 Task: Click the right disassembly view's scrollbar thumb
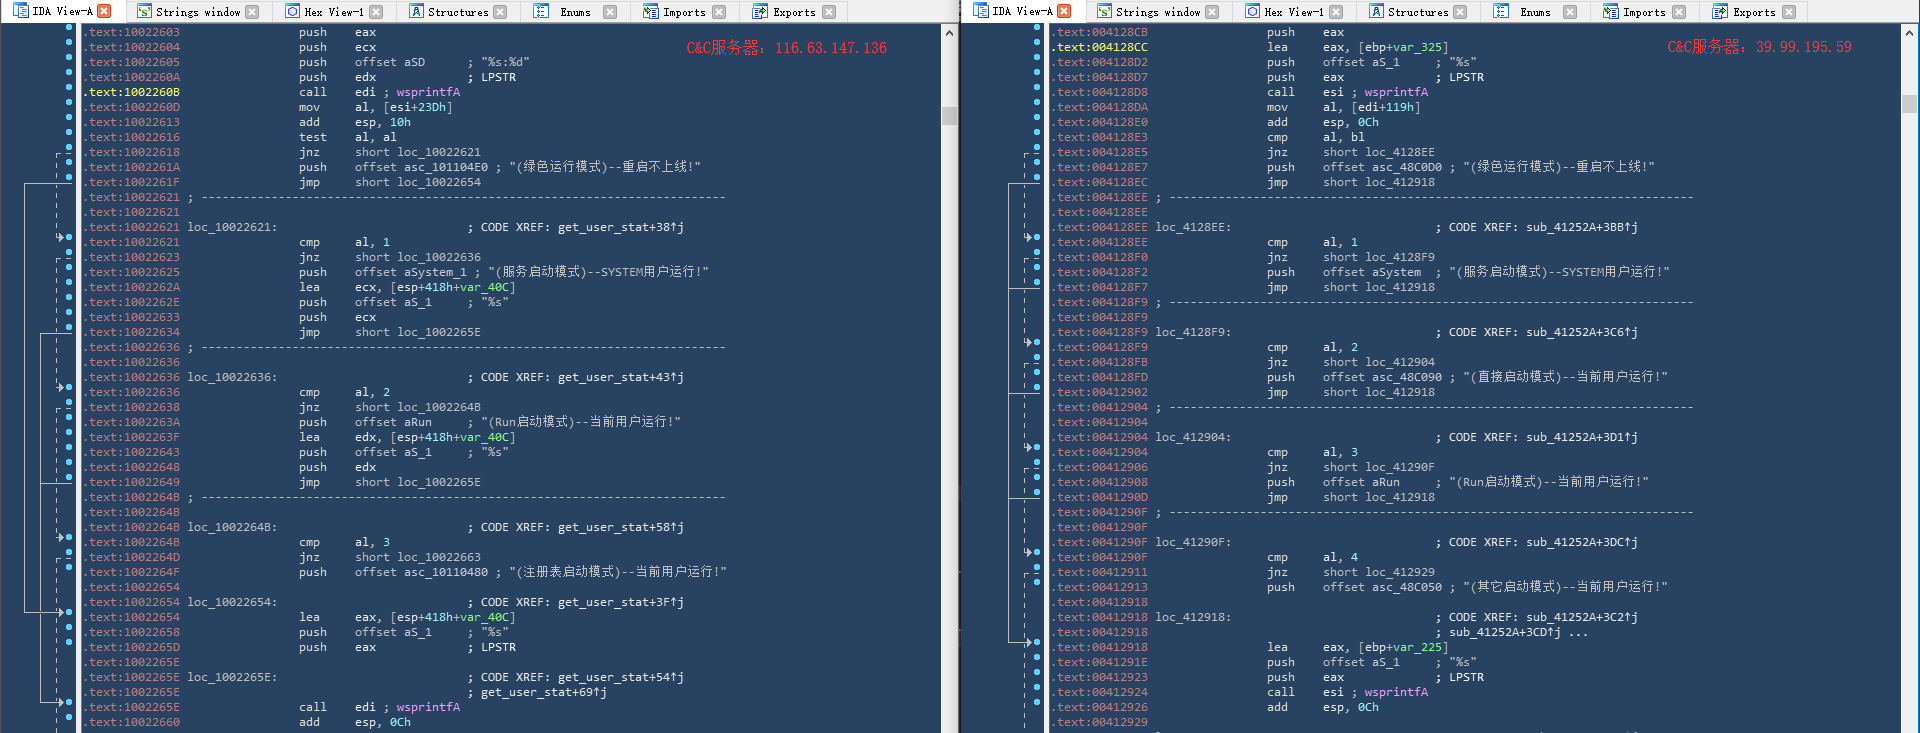[x=1909, y=104]
